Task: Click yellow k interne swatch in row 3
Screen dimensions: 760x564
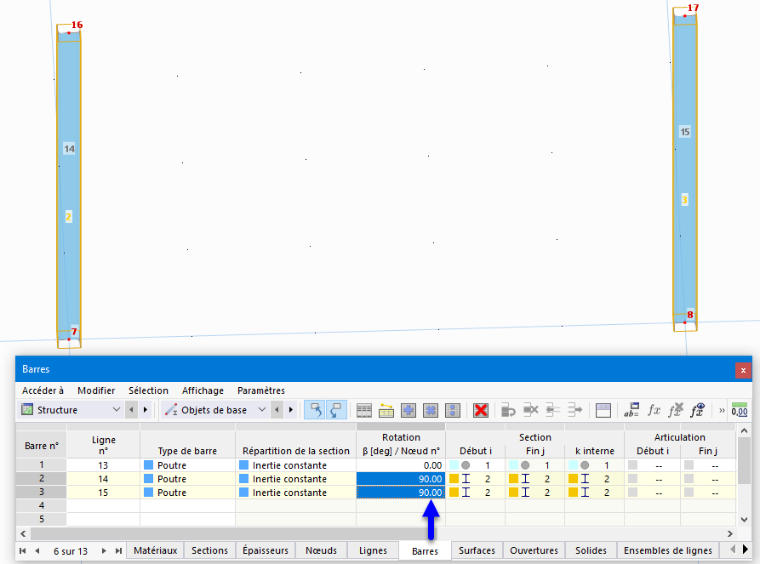Action: coord(573,492)
